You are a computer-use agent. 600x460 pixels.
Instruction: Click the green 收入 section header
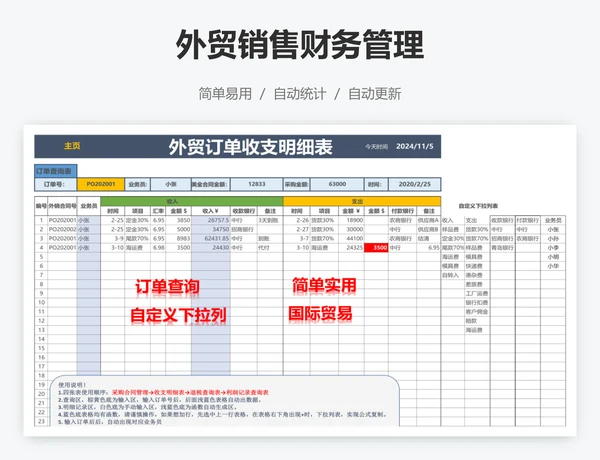pyautogui.click(x=192, y=201)
